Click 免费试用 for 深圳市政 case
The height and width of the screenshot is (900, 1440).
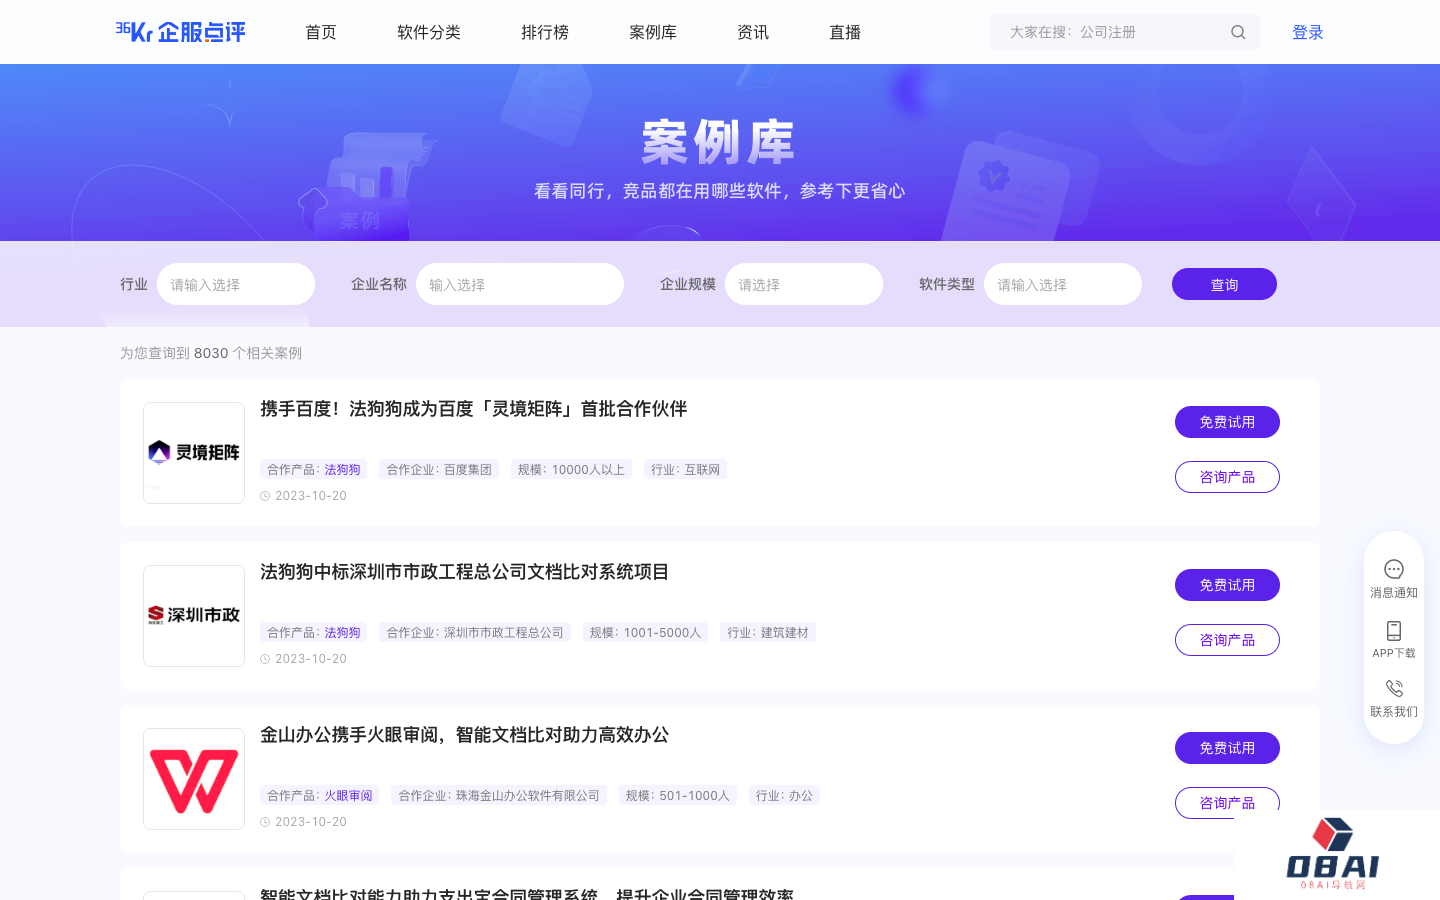coord(1227,585)
